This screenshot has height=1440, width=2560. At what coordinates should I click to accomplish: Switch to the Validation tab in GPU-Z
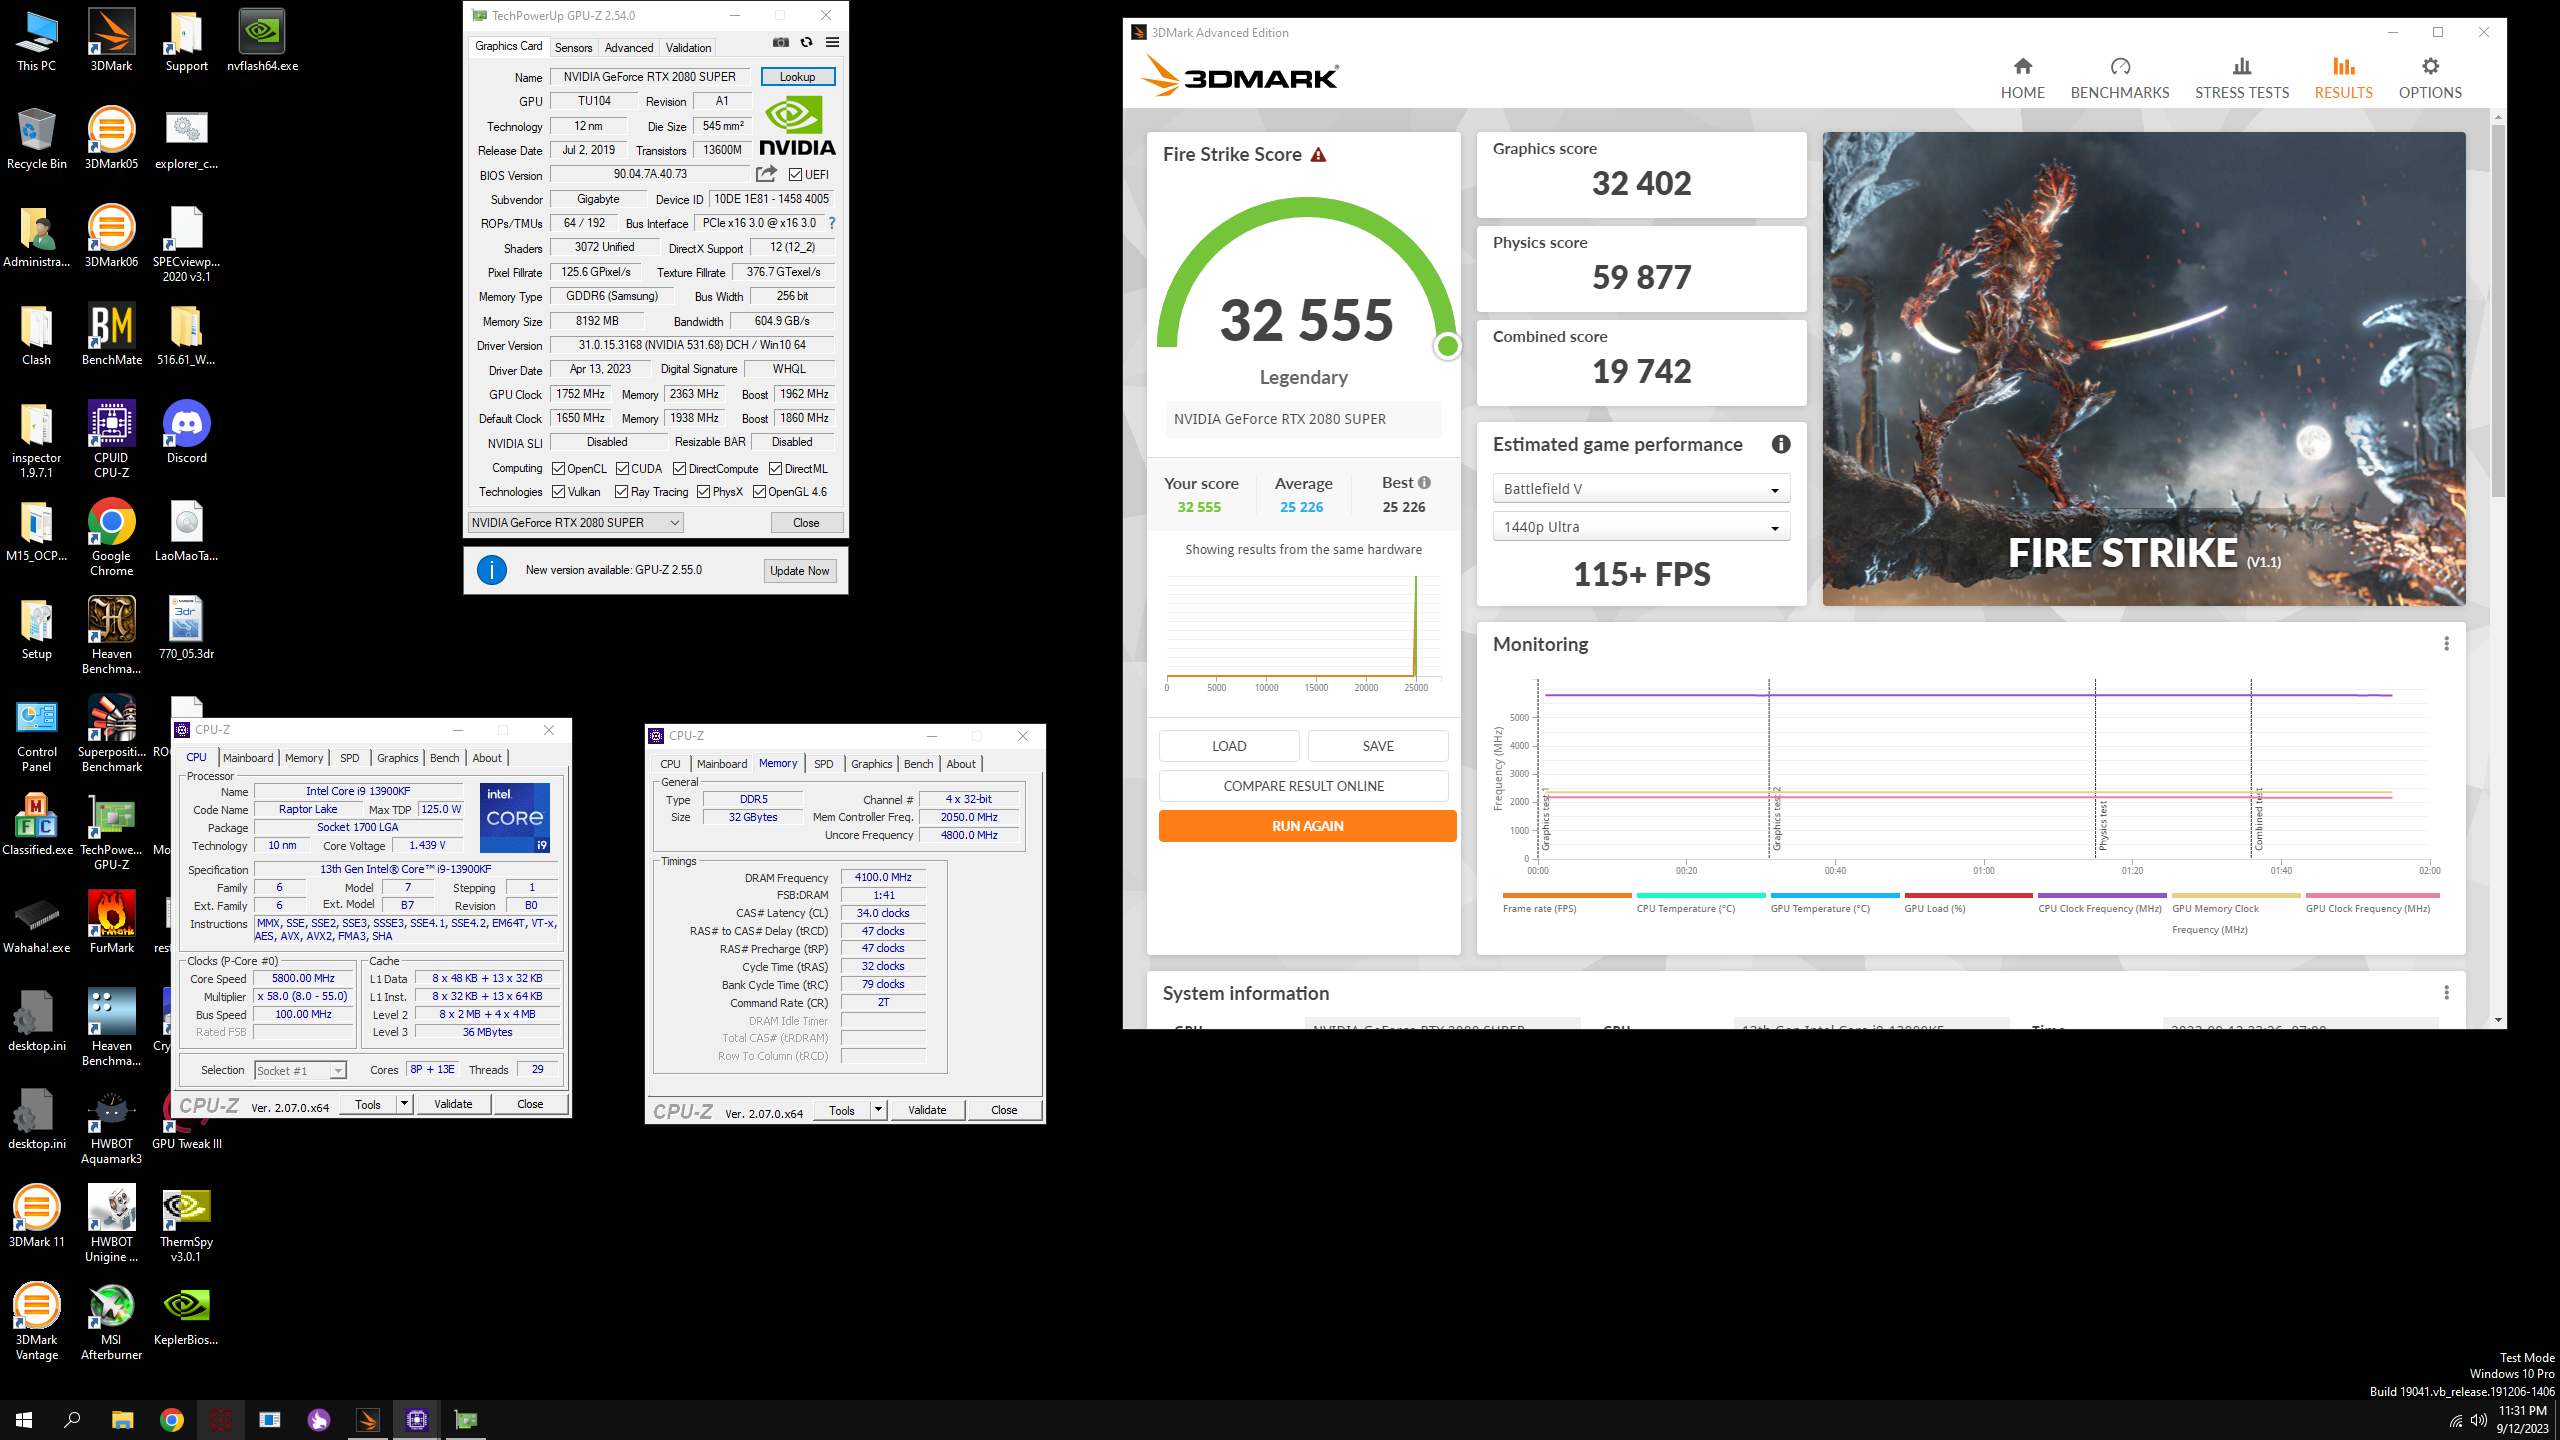click(688, 47)
